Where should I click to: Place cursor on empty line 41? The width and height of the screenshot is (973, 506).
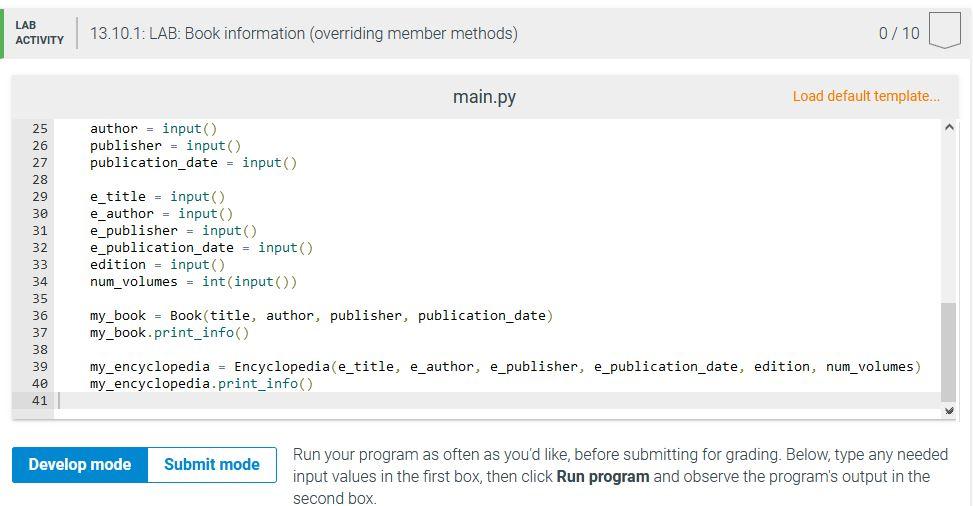[x=496, y=400]
